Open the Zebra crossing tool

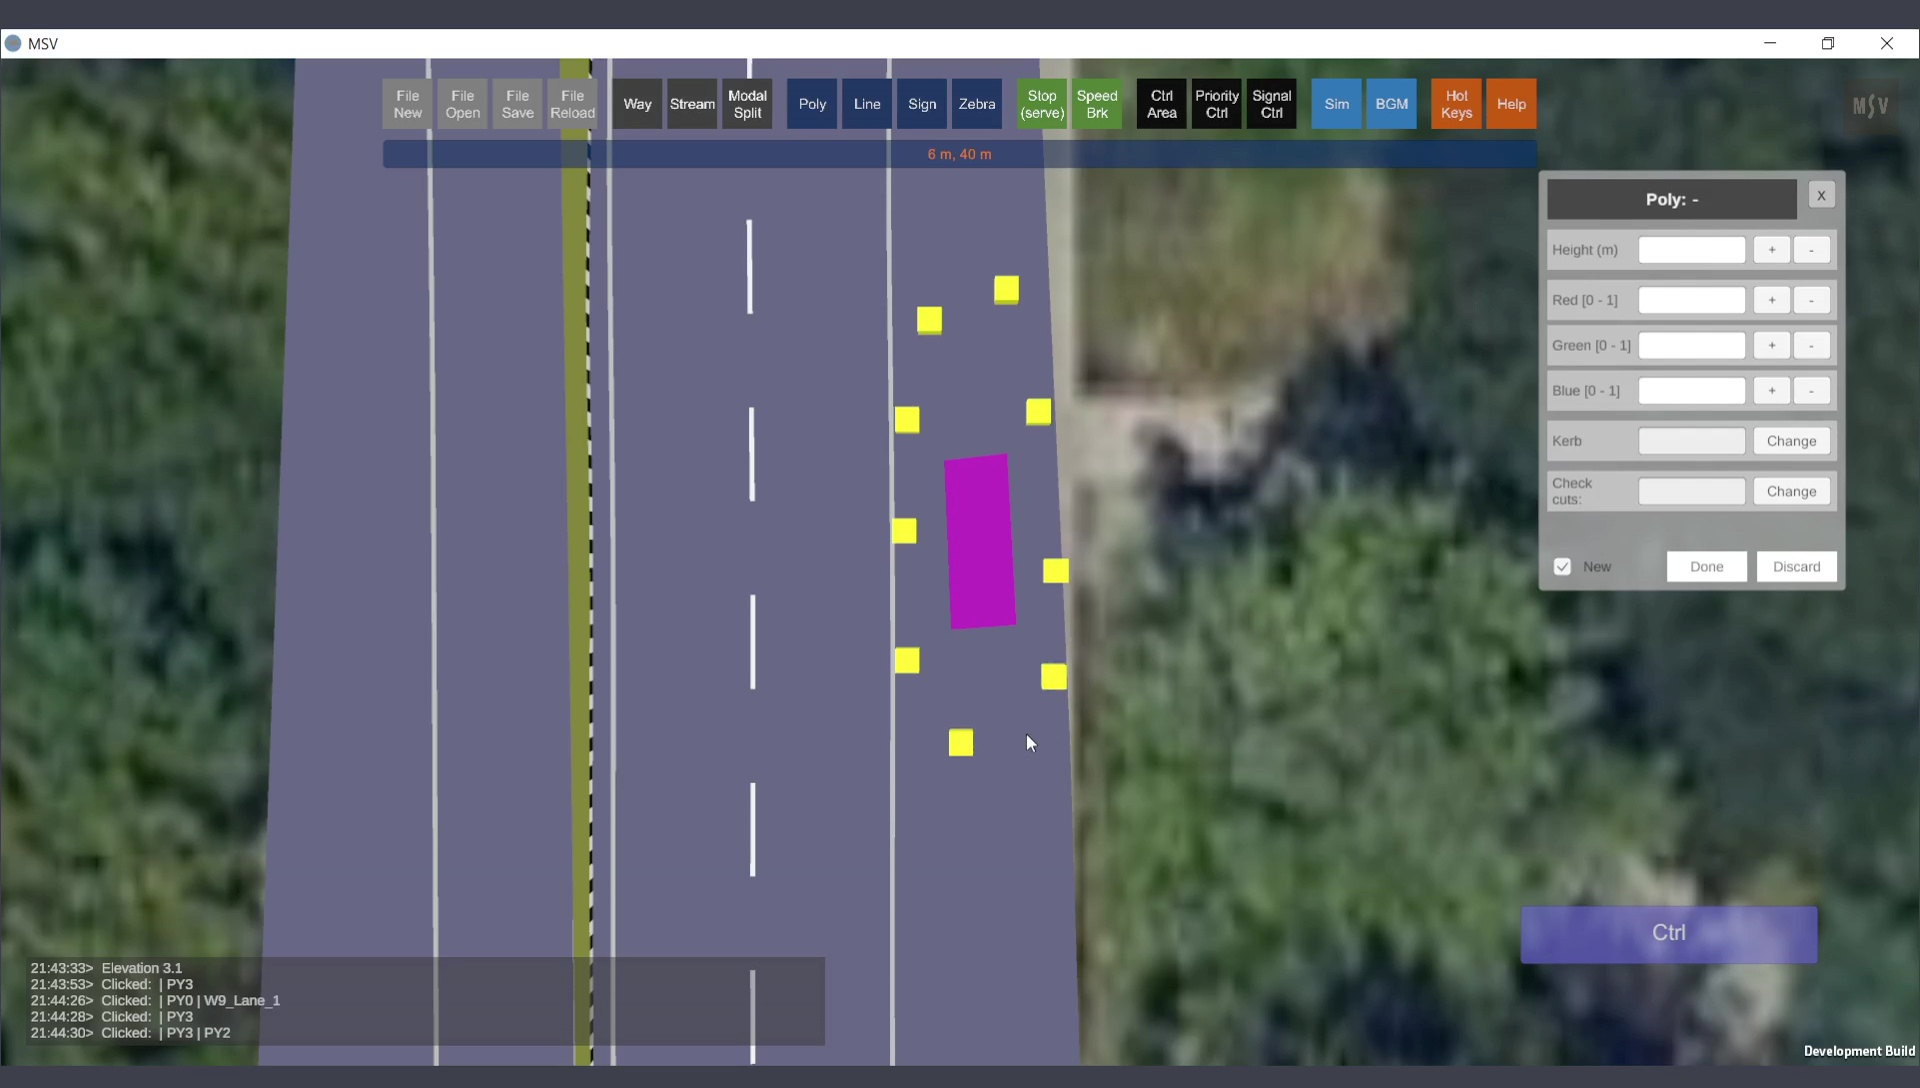coord(976,104)
